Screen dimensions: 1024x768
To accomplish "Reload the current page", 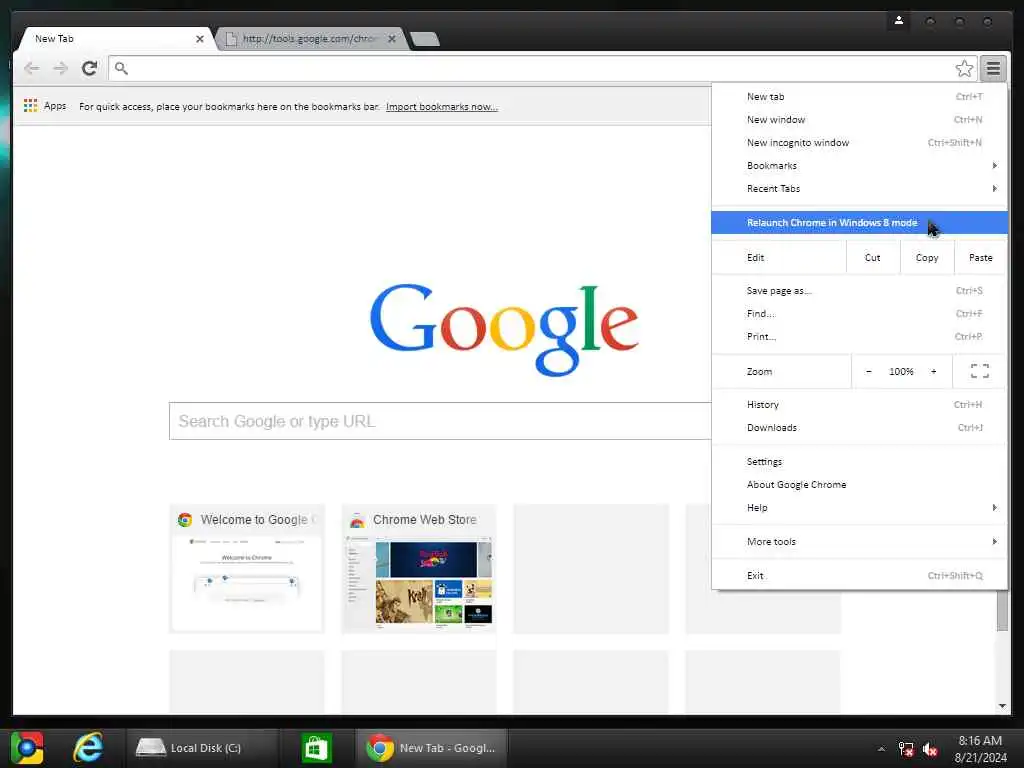I will [89, 68].
